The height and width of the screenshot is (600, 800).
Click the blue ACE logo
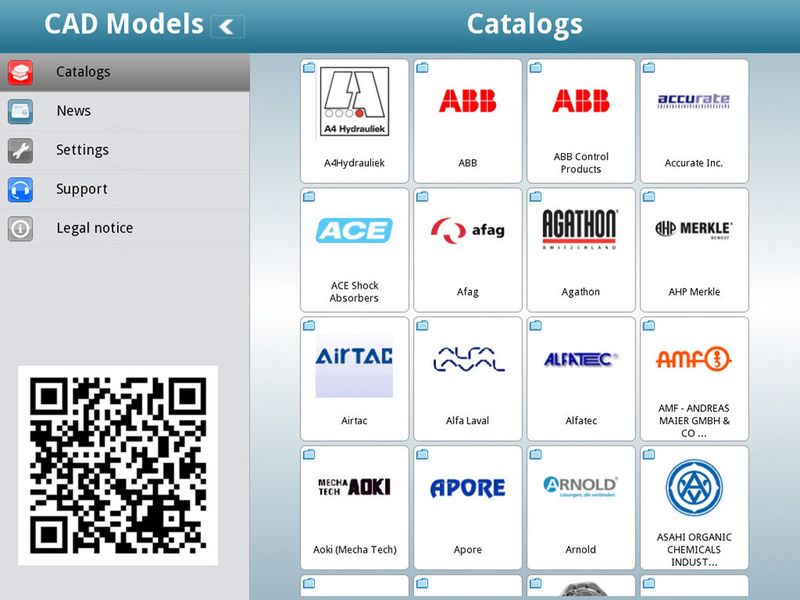pos(355,230)
